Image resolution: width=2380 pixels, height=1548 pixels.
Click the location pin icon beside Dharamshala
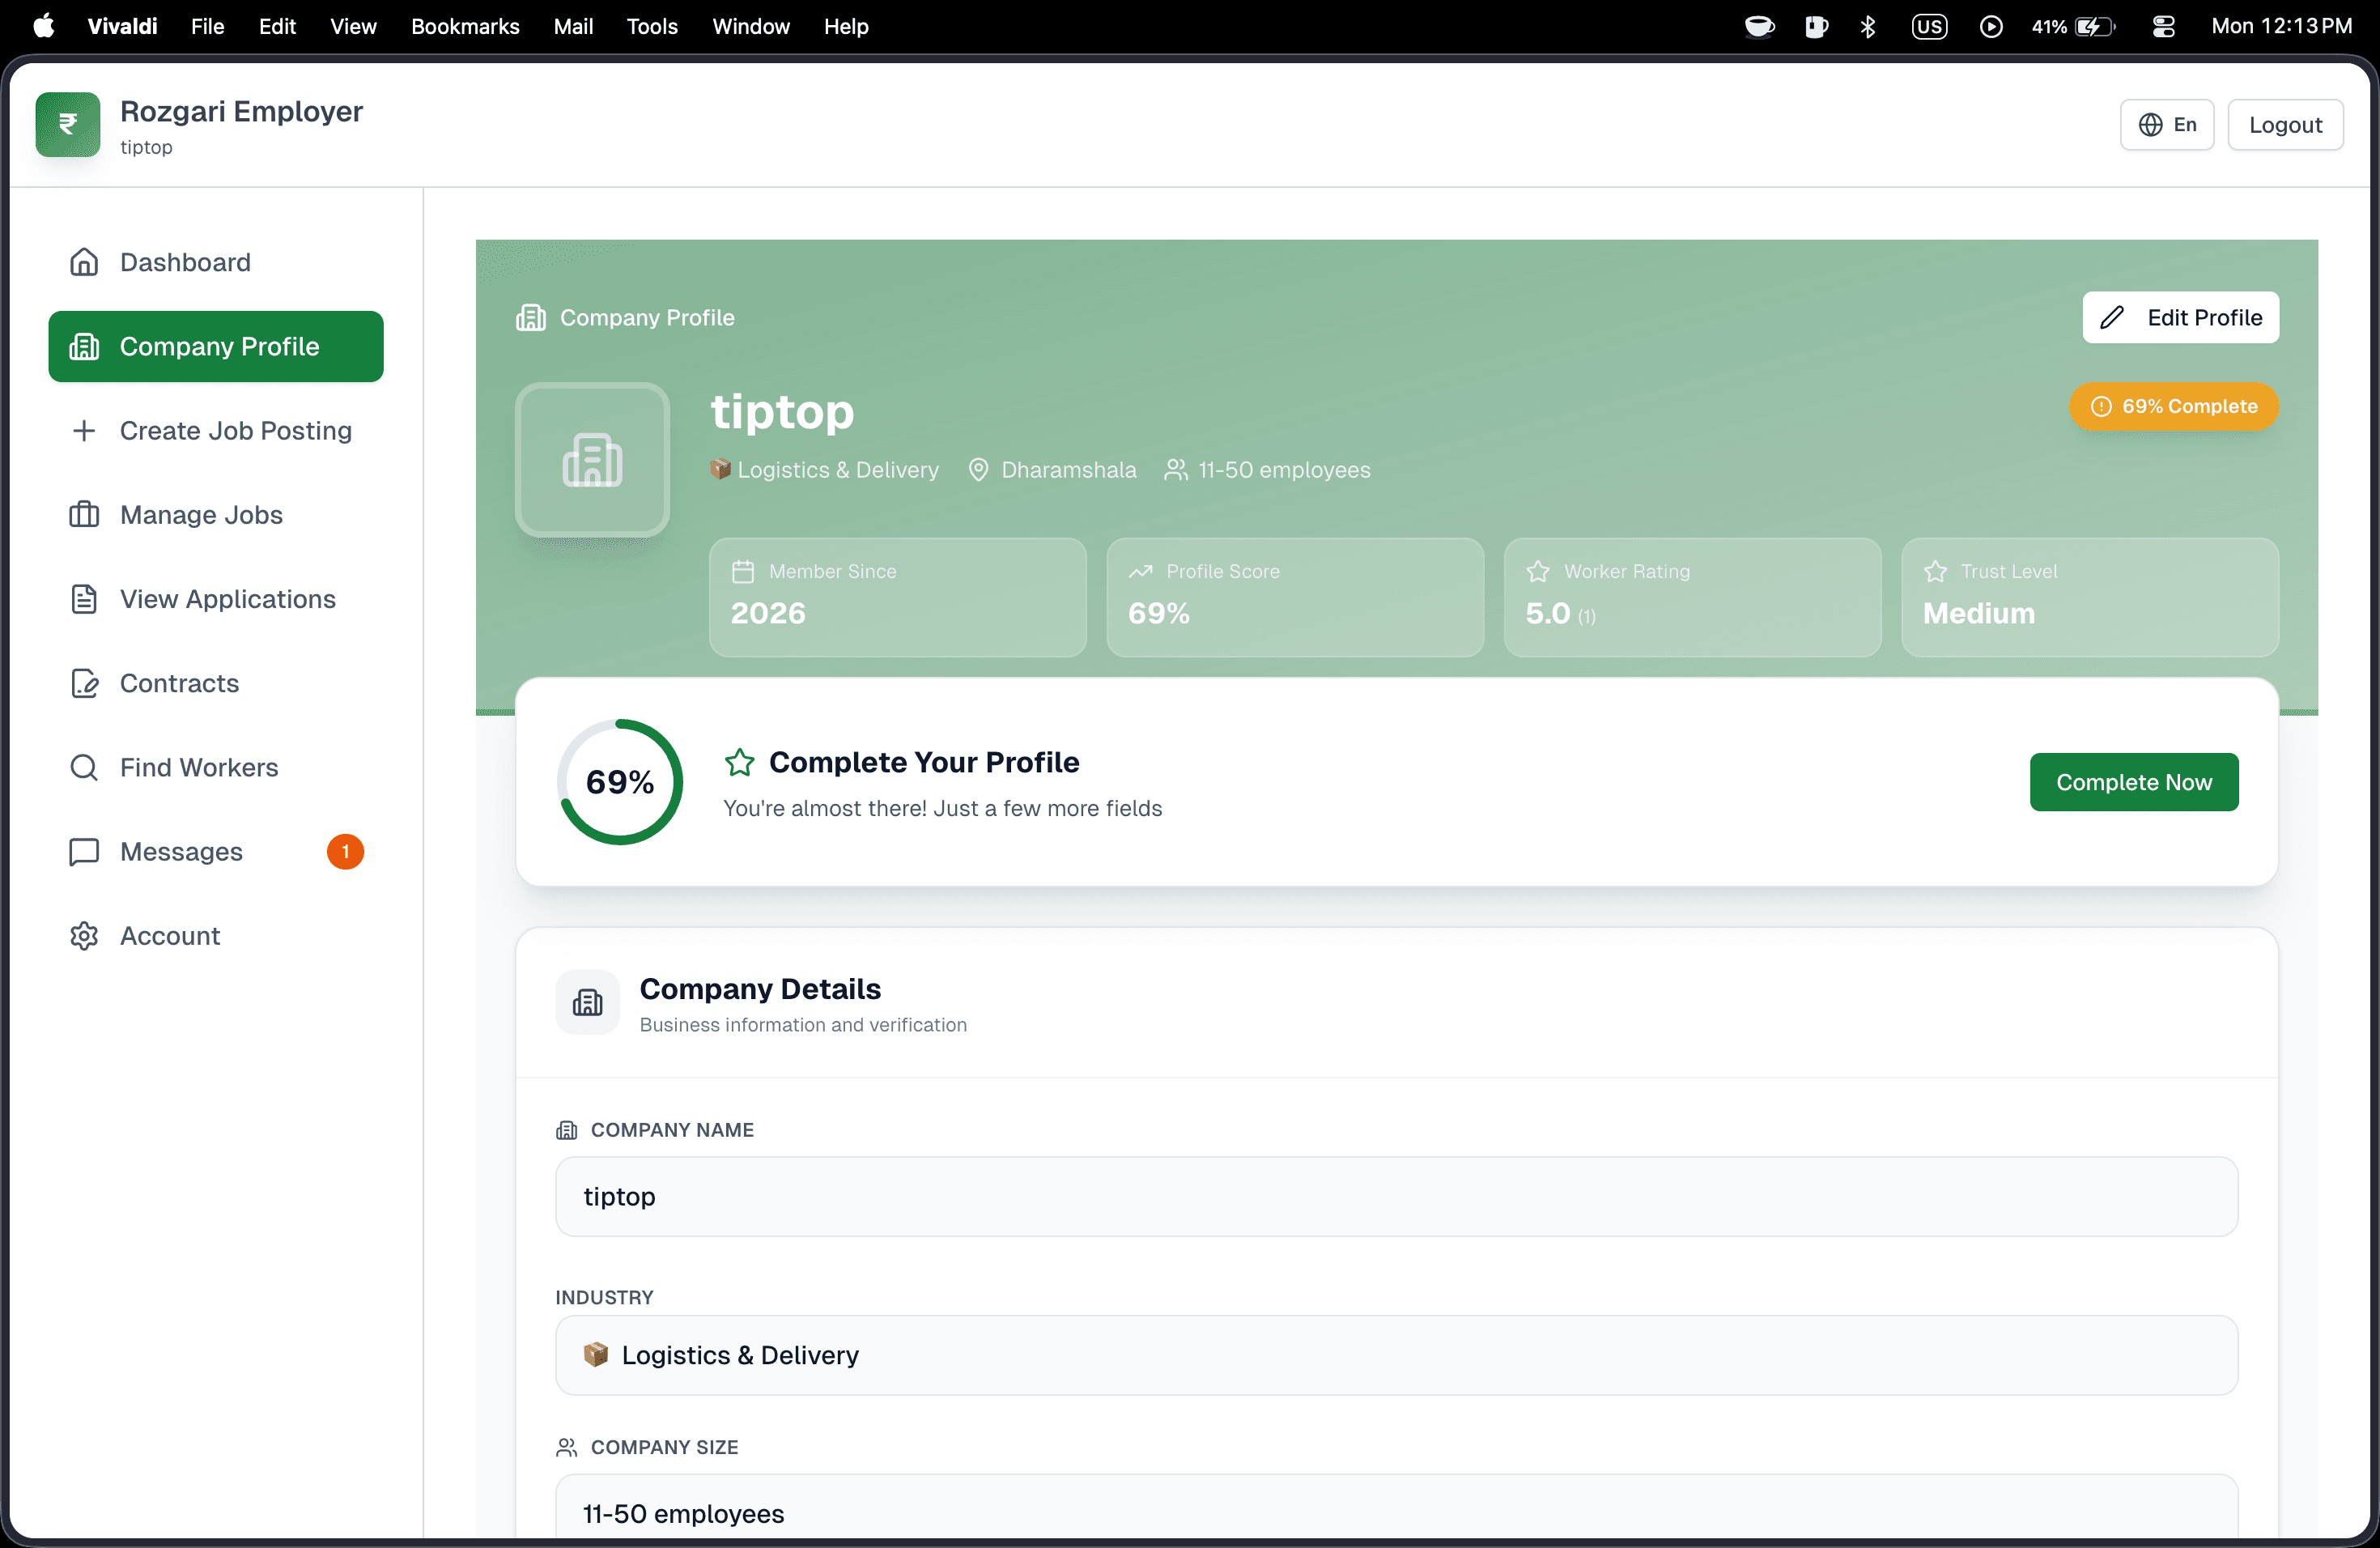pyautogui.click(x=978, y=470)
